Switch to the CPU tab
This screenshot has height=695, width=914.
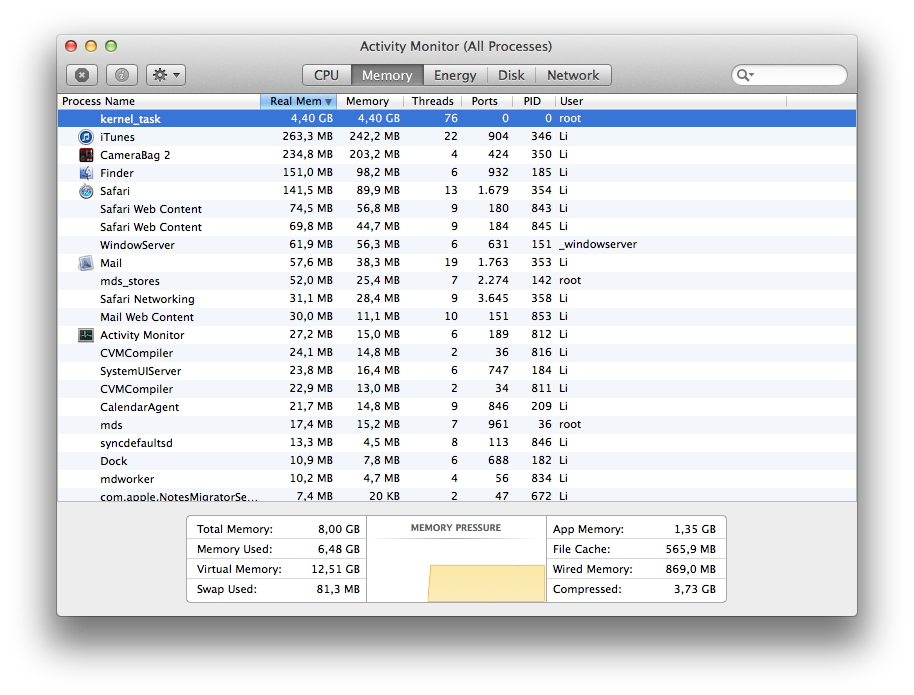click(326, 75)
